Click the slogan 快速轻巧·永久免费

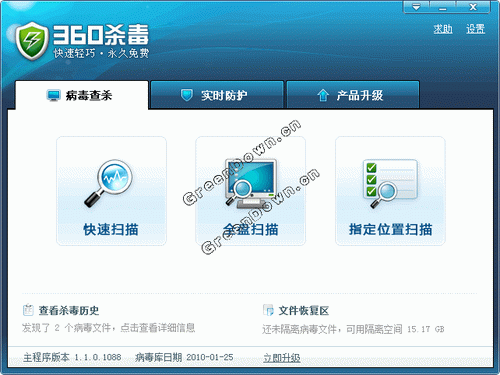point(101,53)
